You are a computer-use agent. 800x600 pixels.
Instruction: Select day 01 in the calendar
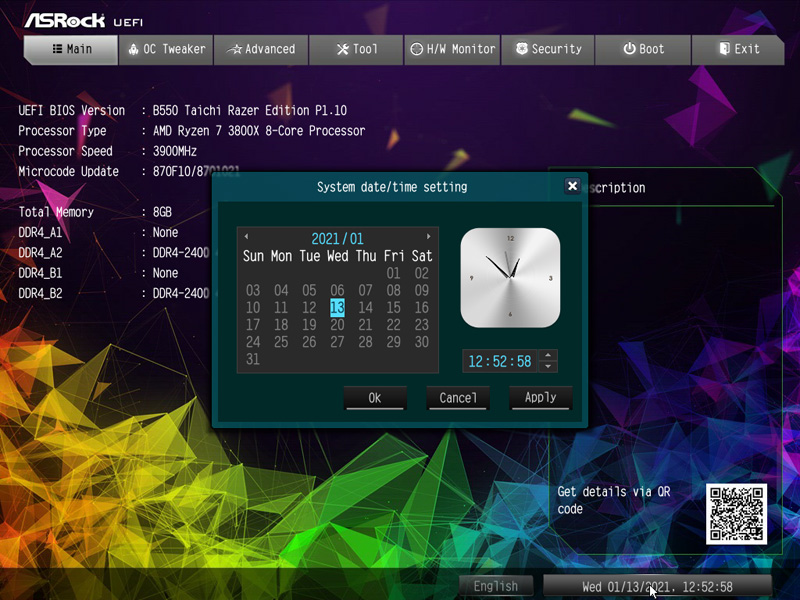pyautogui.click(x=393, y=273)
